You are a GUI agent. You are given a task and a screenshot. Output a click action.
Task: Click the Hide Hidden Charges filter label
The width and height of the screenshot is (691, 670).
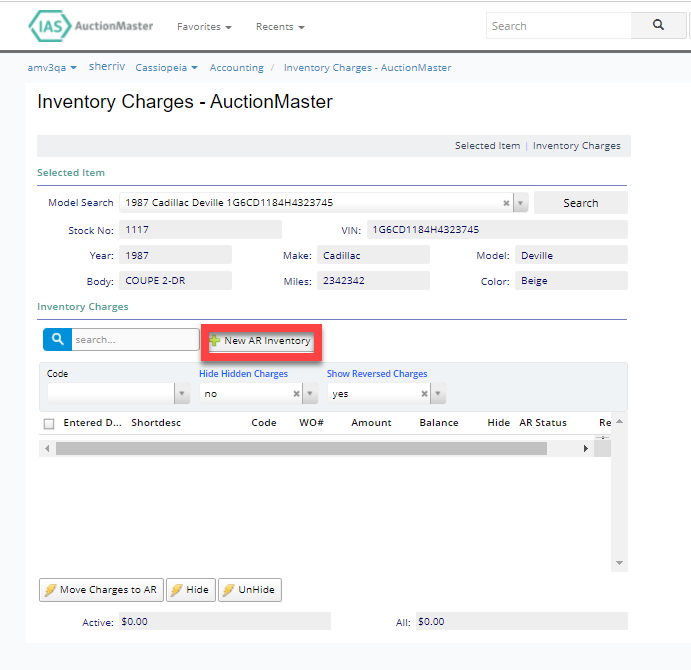pyautogui.click(x=243, y=374)
